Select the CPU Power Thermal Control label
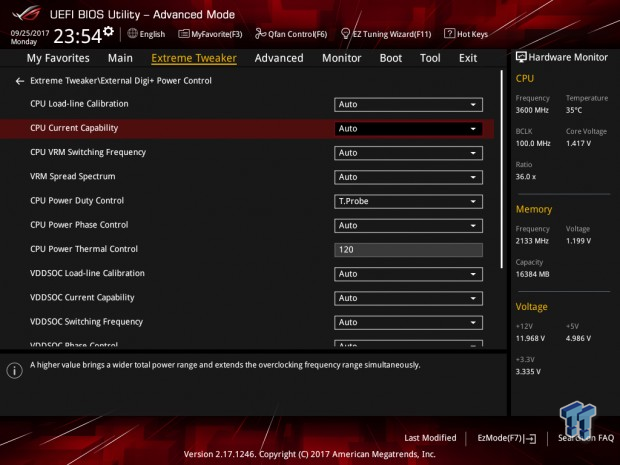The height and width of the screenshot is (465, 620). (x=84, y=249)
